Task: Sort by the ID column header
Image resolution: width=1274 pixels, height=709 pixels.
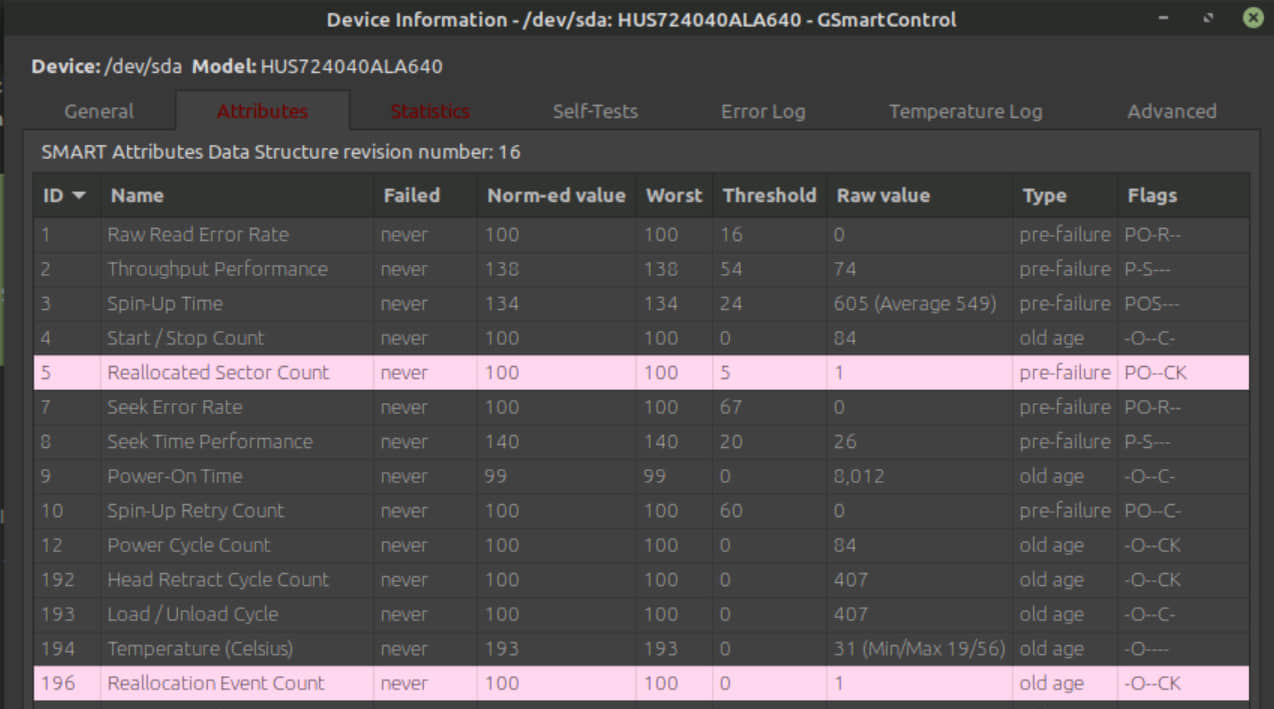Action: (x=64, y=196)
